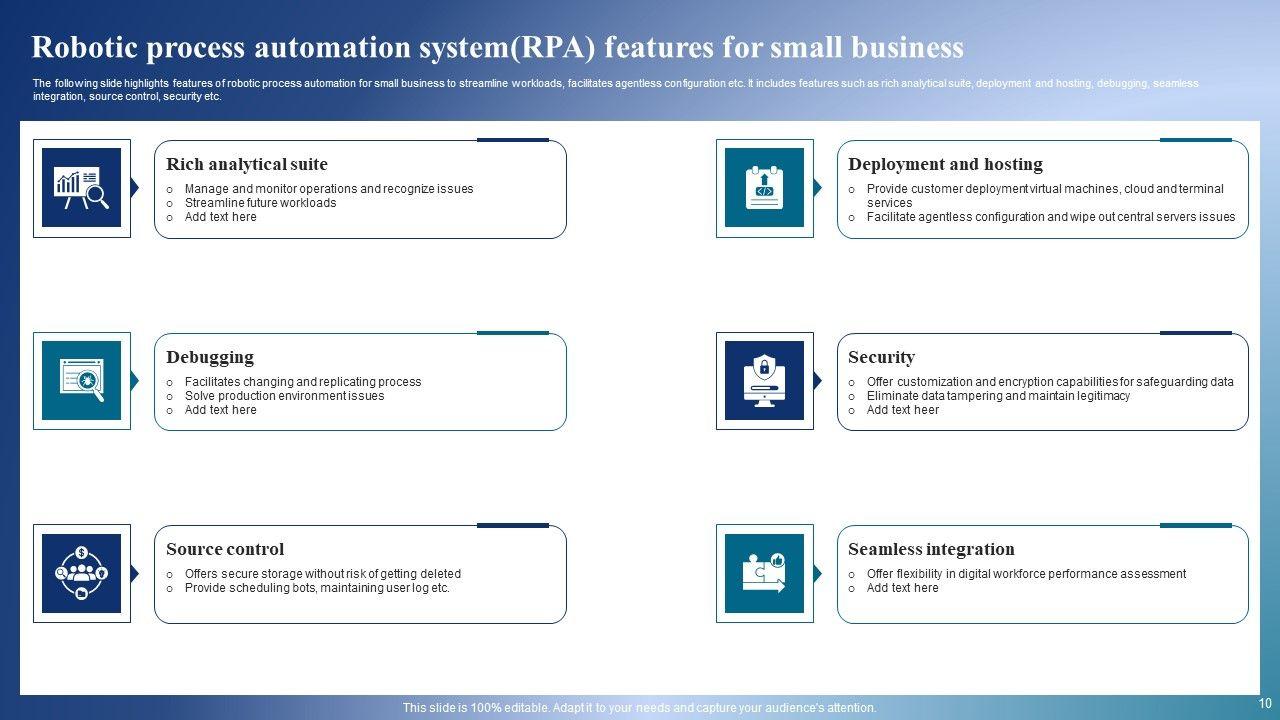This screenshot has width=1280, height=720.
Task: Select the 'Add text heer' bullet under Security
Action: 903,410
